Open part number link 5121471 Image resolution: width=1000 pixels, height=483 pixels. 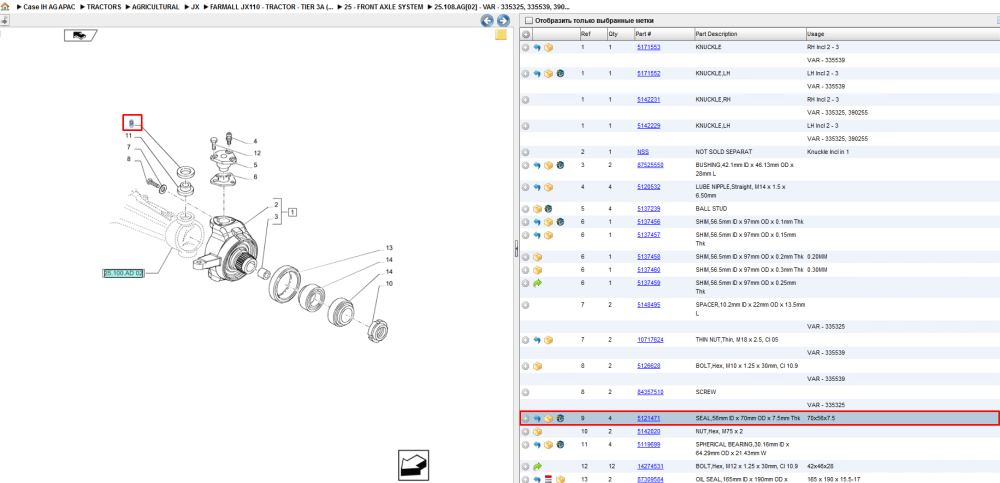(x=649, y=419)
